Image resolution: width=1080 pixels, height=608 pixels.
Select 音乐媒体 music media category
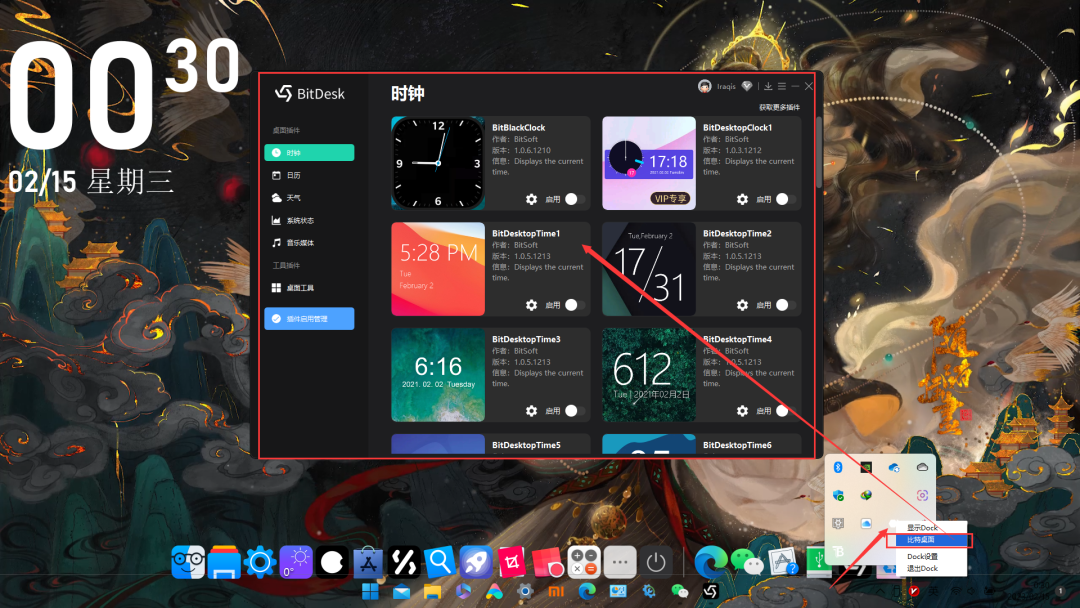pyautogui.click(x=299, y=243)
